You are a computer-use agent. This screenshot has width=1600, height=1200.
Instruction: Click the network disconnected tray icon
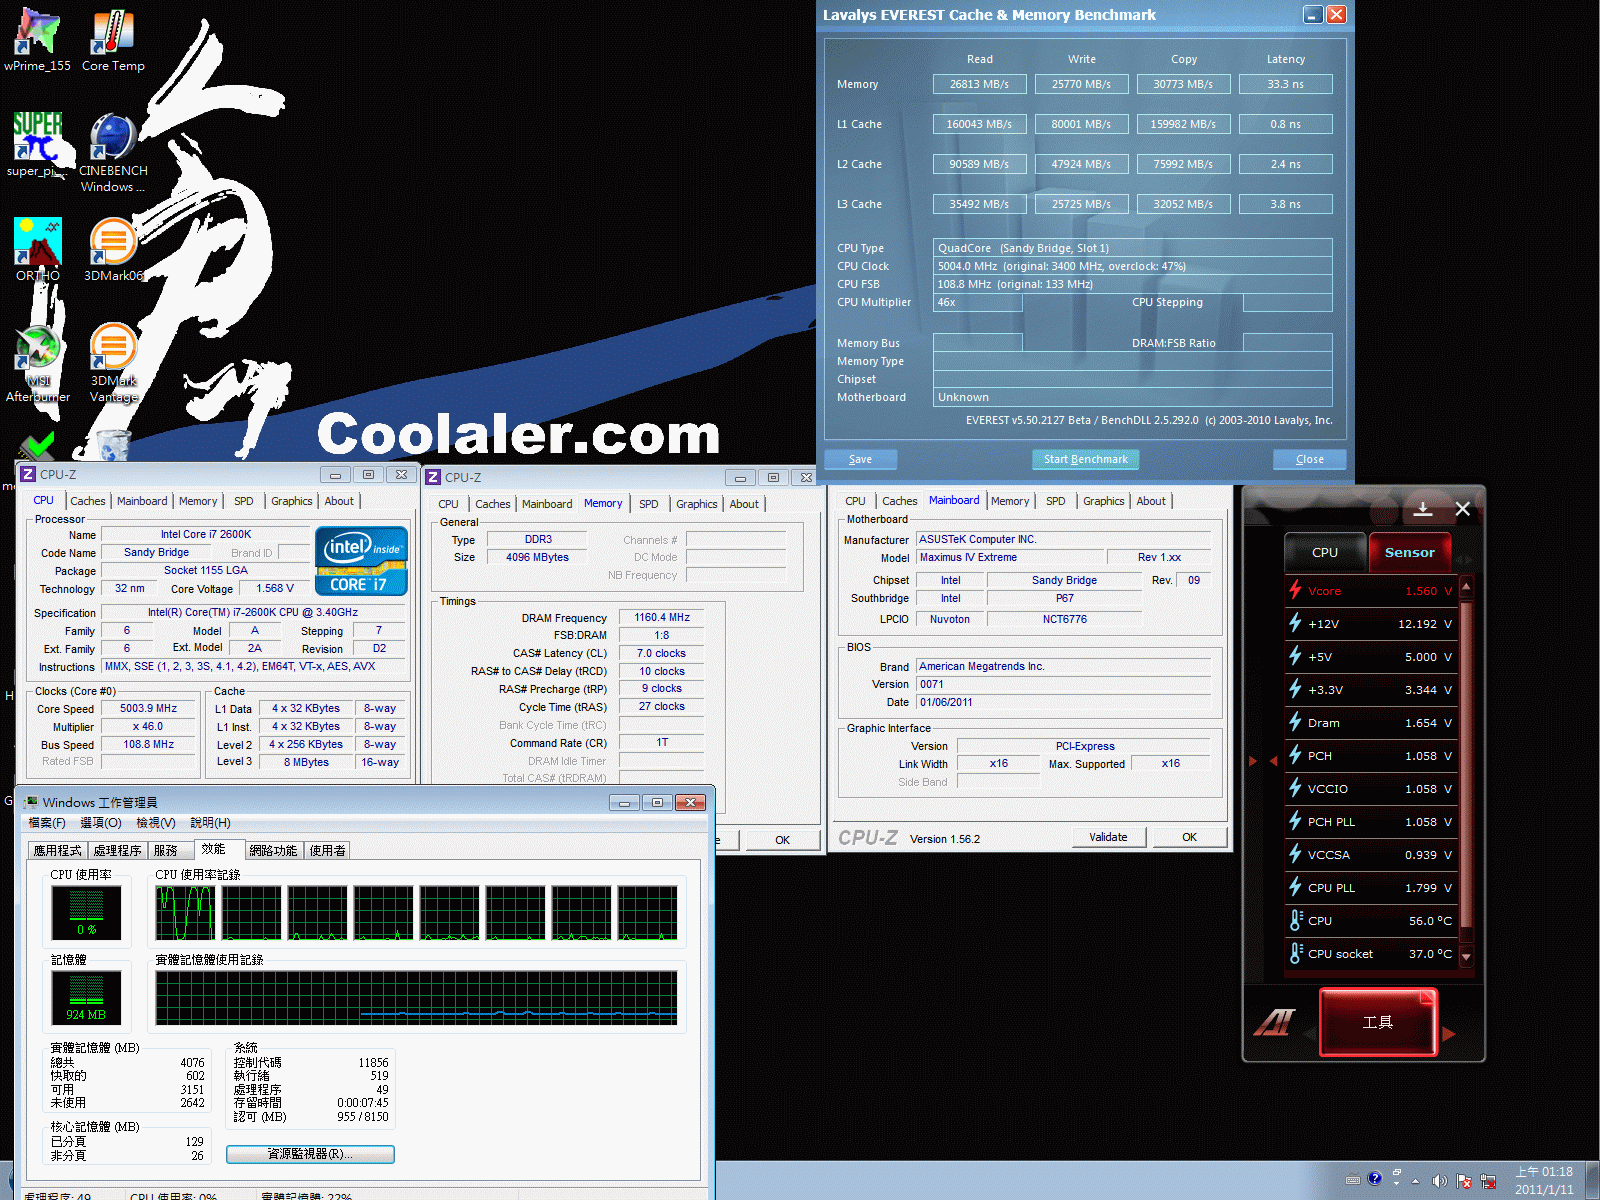[1488, 1181]
